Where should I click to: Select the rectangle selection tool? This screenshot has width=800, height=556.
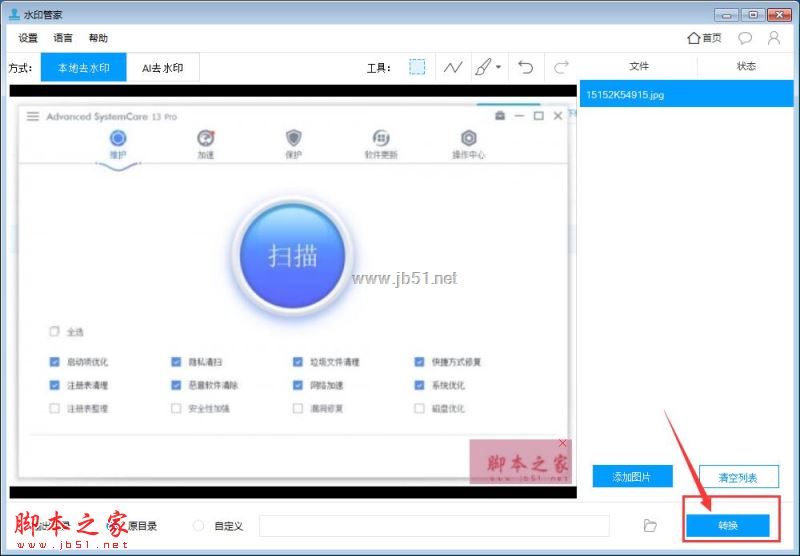click(417, 67)
